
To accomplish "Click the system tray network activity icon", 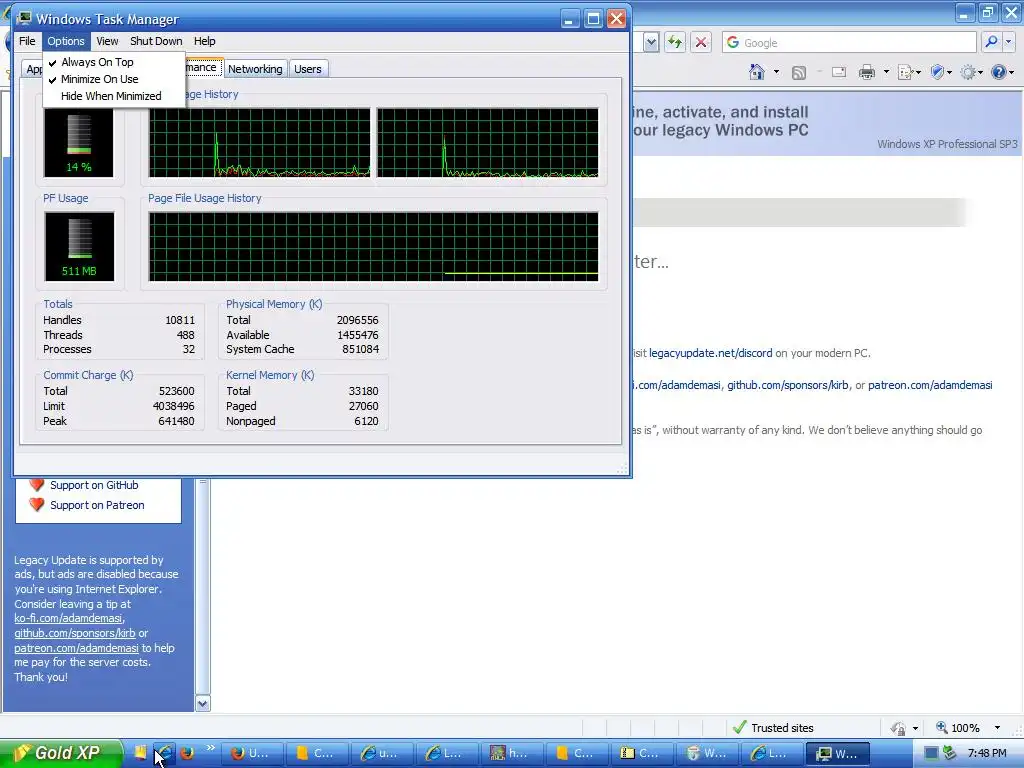I will click(949, 753).
